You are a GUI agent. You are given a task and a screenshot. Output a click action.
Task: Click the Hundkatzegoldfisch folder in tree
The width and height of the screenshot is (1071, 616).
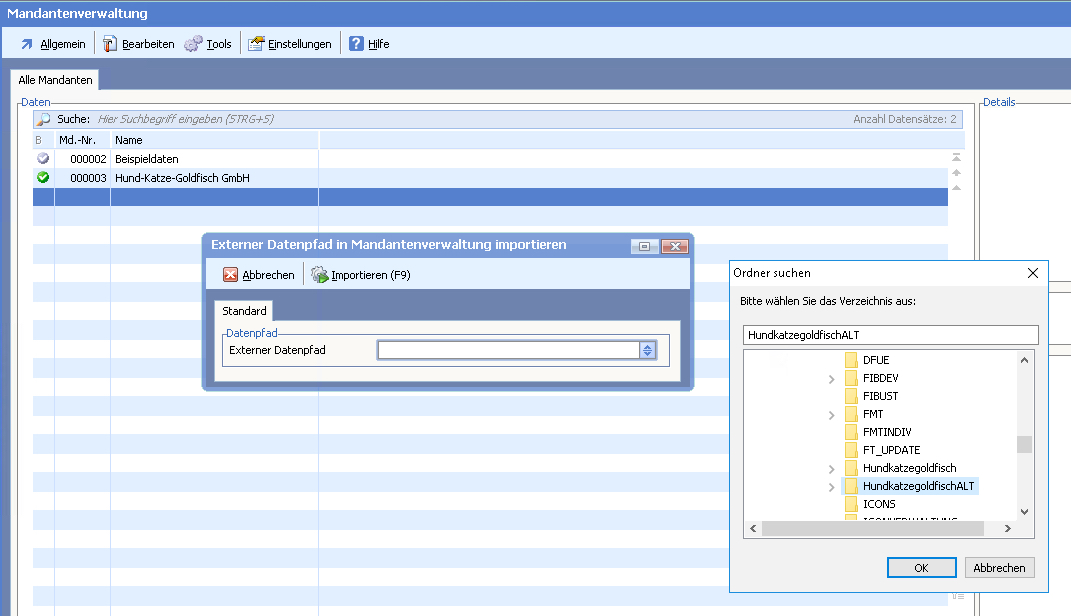pyautogui.click(x=909, y=468)
